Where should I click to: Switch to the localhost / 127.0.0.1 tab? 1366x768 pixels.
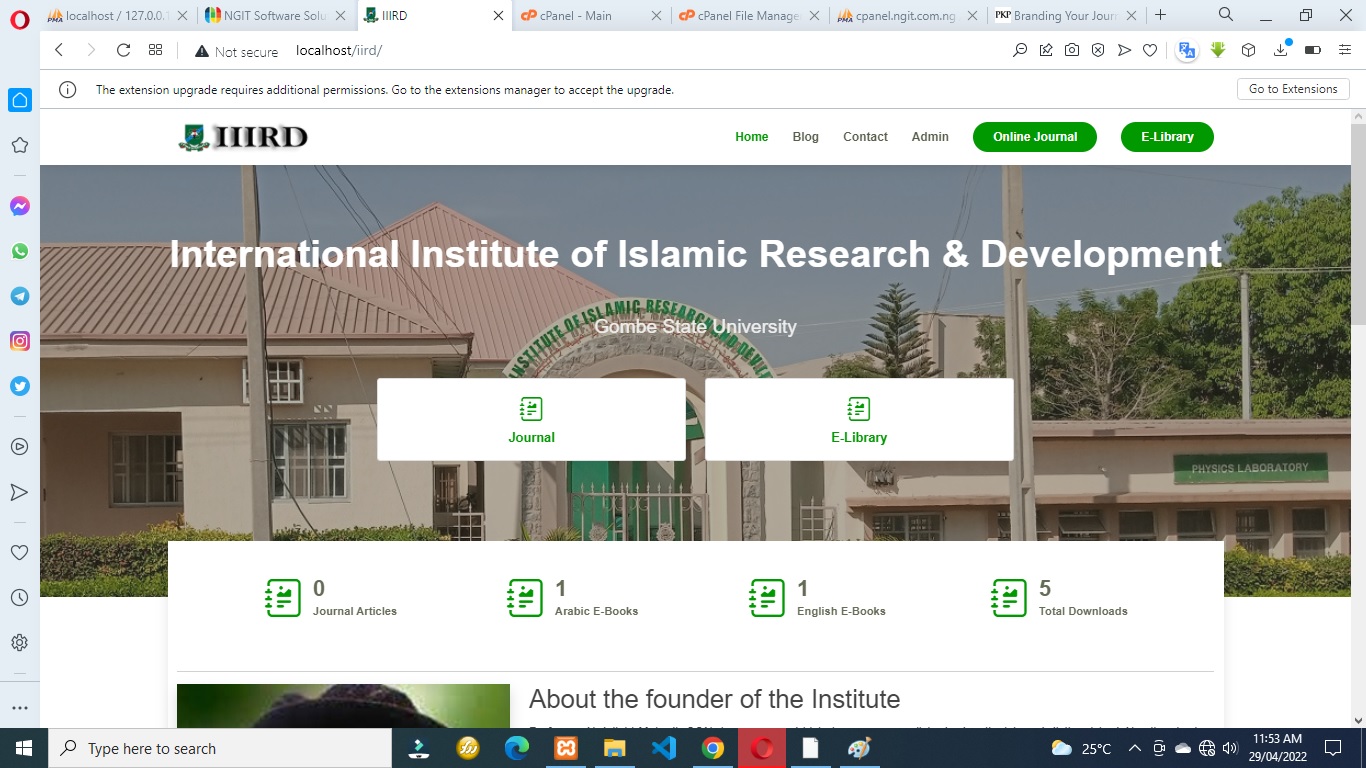coord(117,15)
